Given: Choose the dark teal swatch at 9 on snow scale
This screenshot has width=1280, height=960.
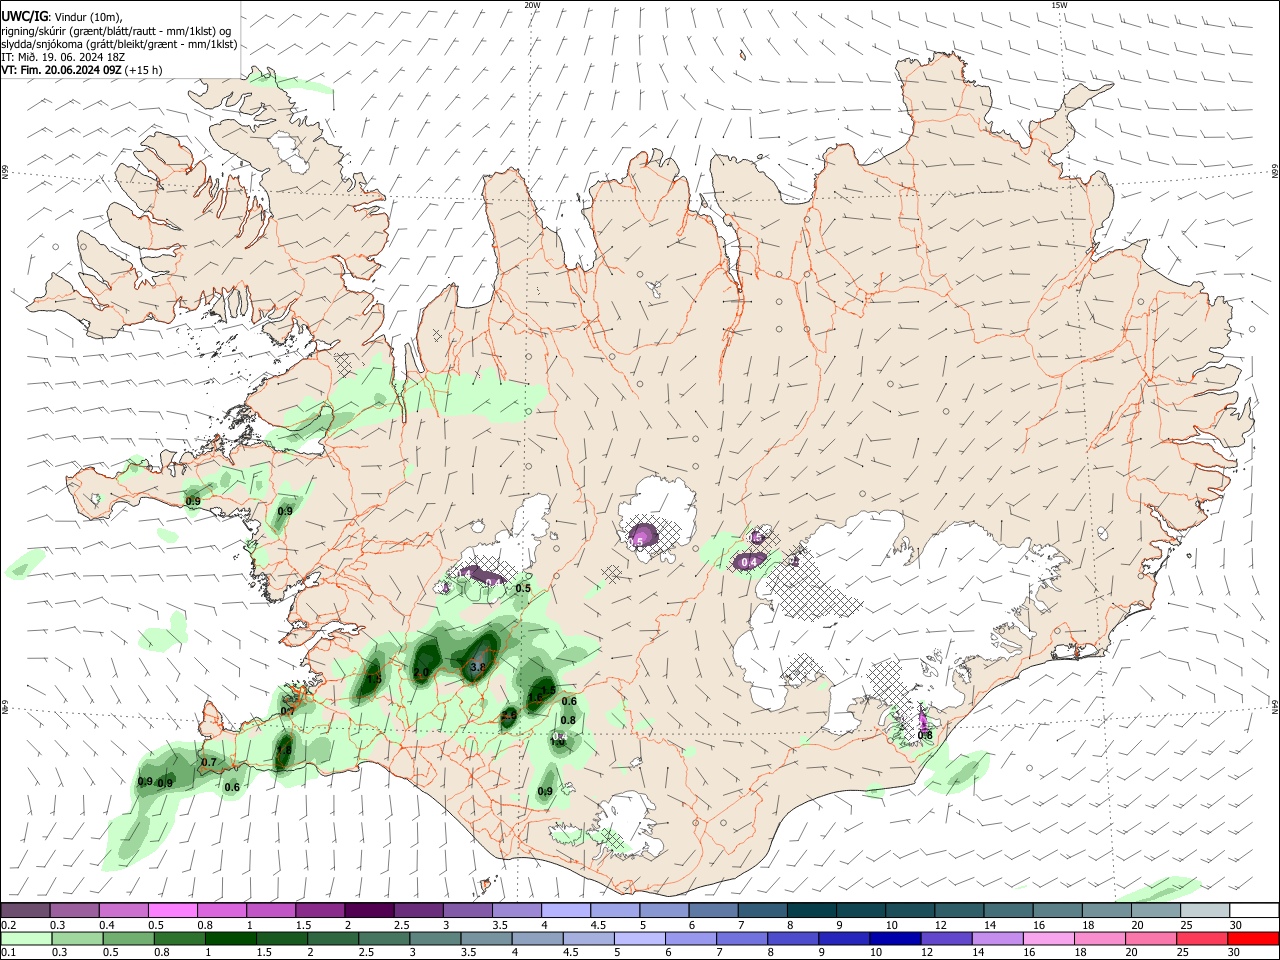Looking at the screenshot, I should tap(860, 910).
